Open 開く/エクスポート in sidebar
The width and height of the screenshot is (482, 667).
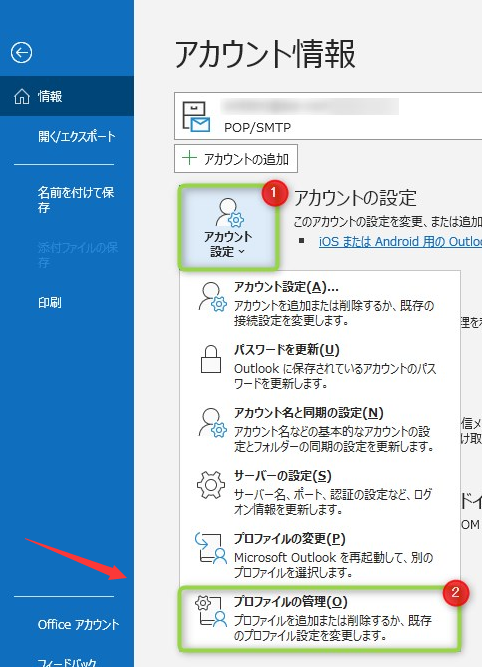pos(77,137)
